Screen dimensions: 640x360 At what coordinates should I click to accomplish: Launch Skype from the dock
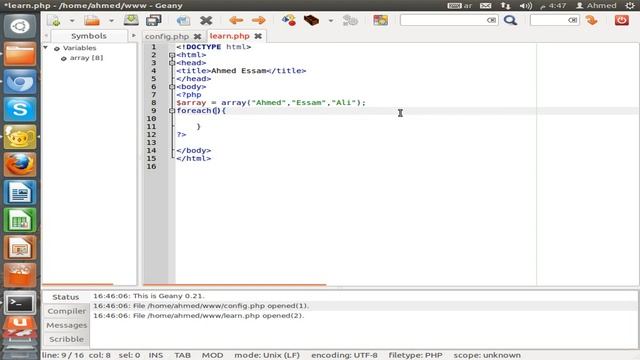(20, 109)
